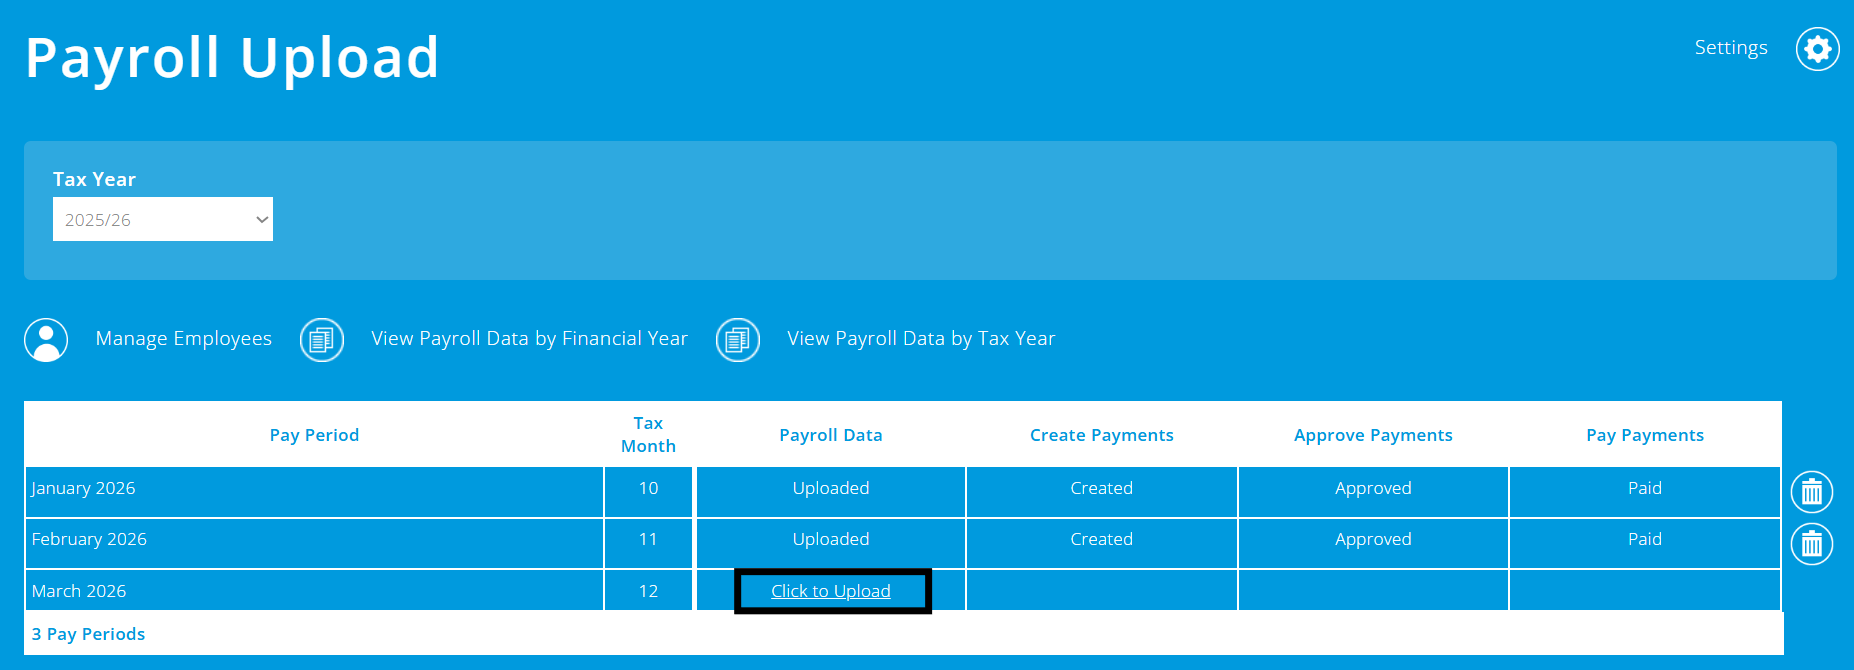Click the Settings text link
Viewport: 1854px width, 670px height.
pos(1731,48)
